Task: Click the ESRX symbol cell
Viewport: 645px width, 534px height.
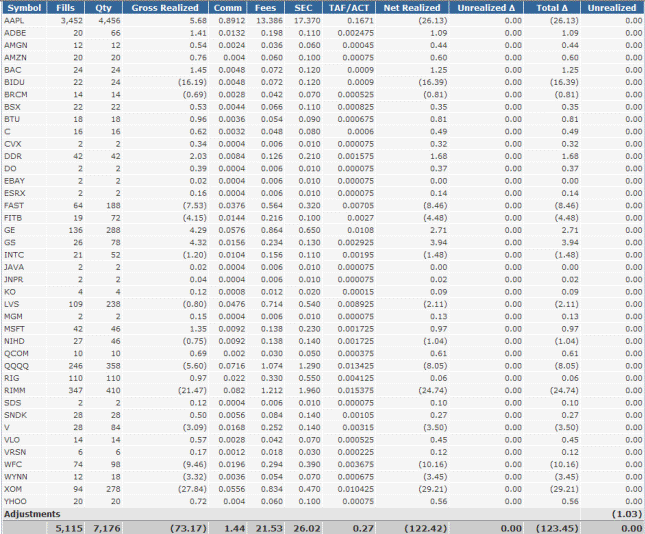Action: coord(15,193)
